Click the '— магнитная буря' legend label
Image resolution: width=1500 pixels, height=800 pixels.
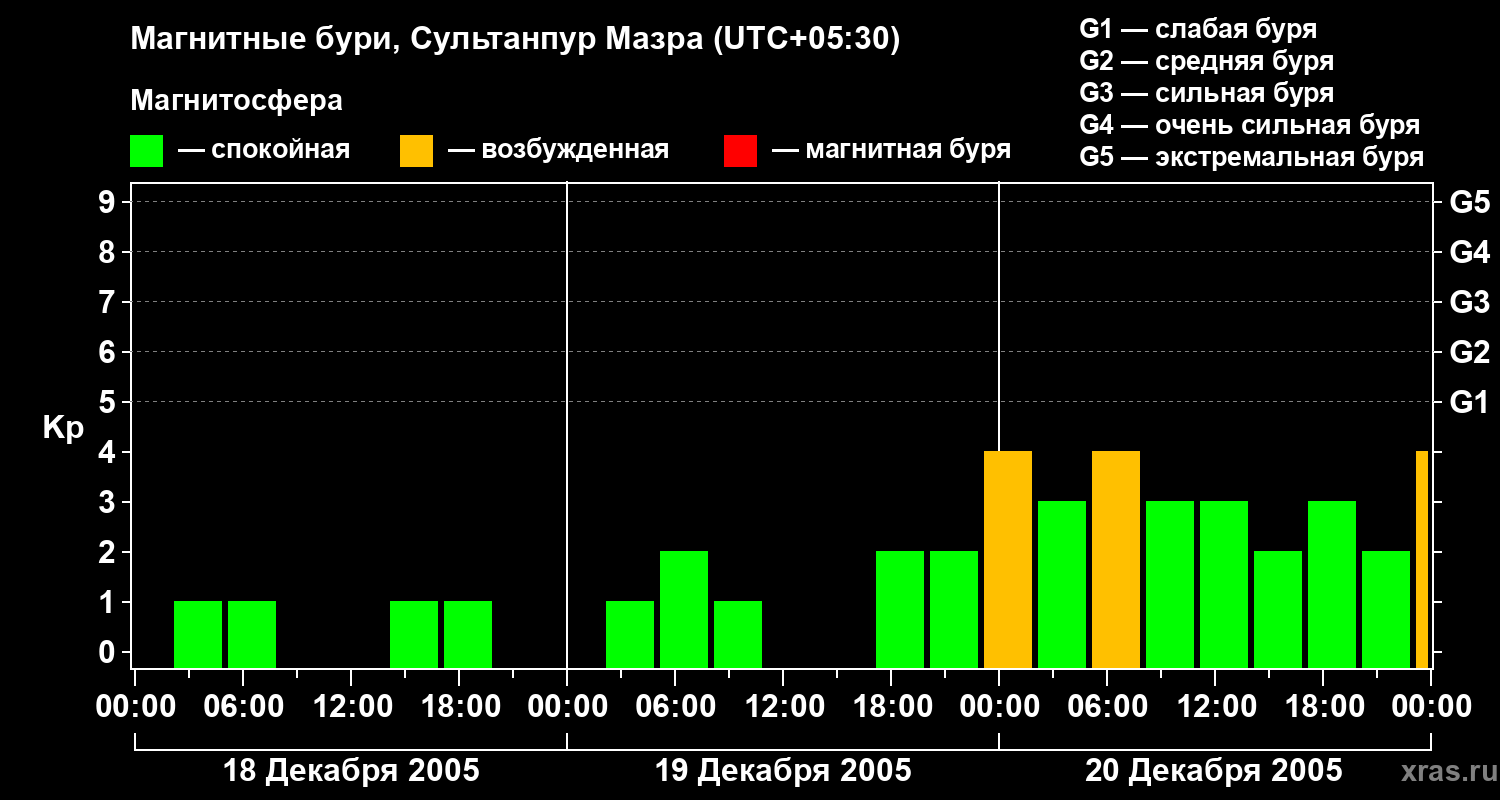tap(891, 150)
